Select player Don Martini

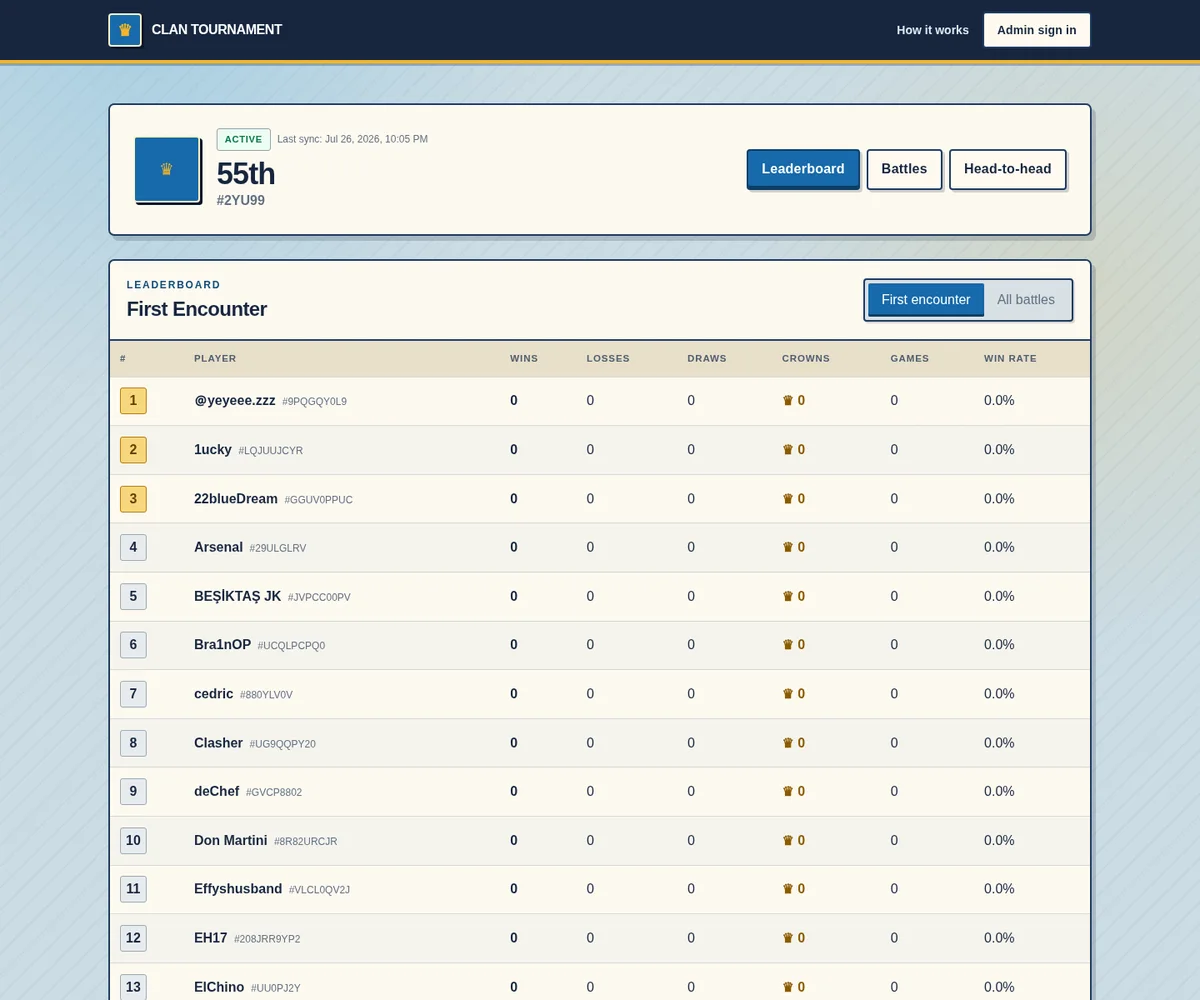click(x=231, y=840)
